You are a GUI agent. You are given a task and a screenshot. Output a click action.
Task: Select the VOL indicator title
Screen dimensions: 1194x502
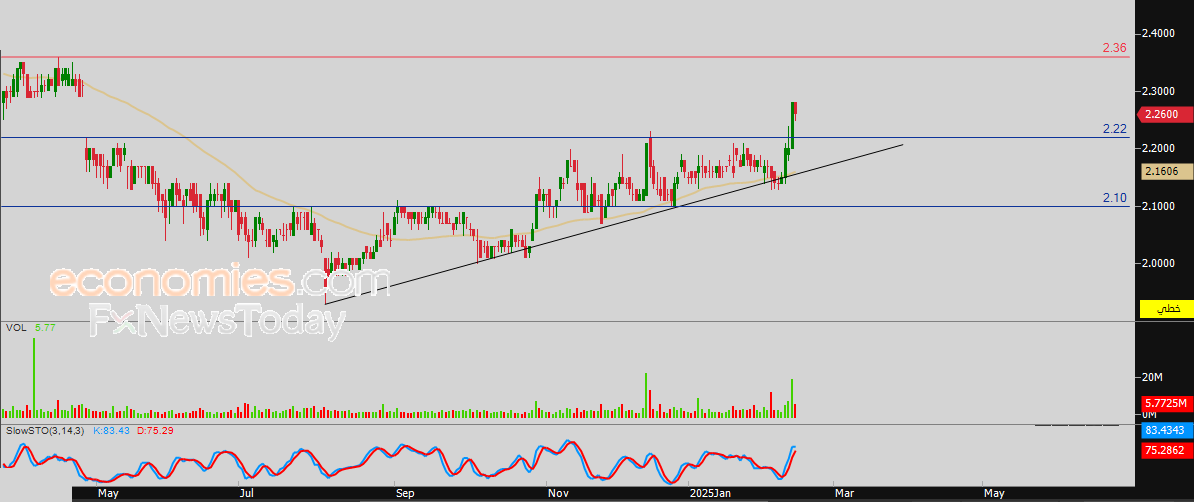coord(14,328)
